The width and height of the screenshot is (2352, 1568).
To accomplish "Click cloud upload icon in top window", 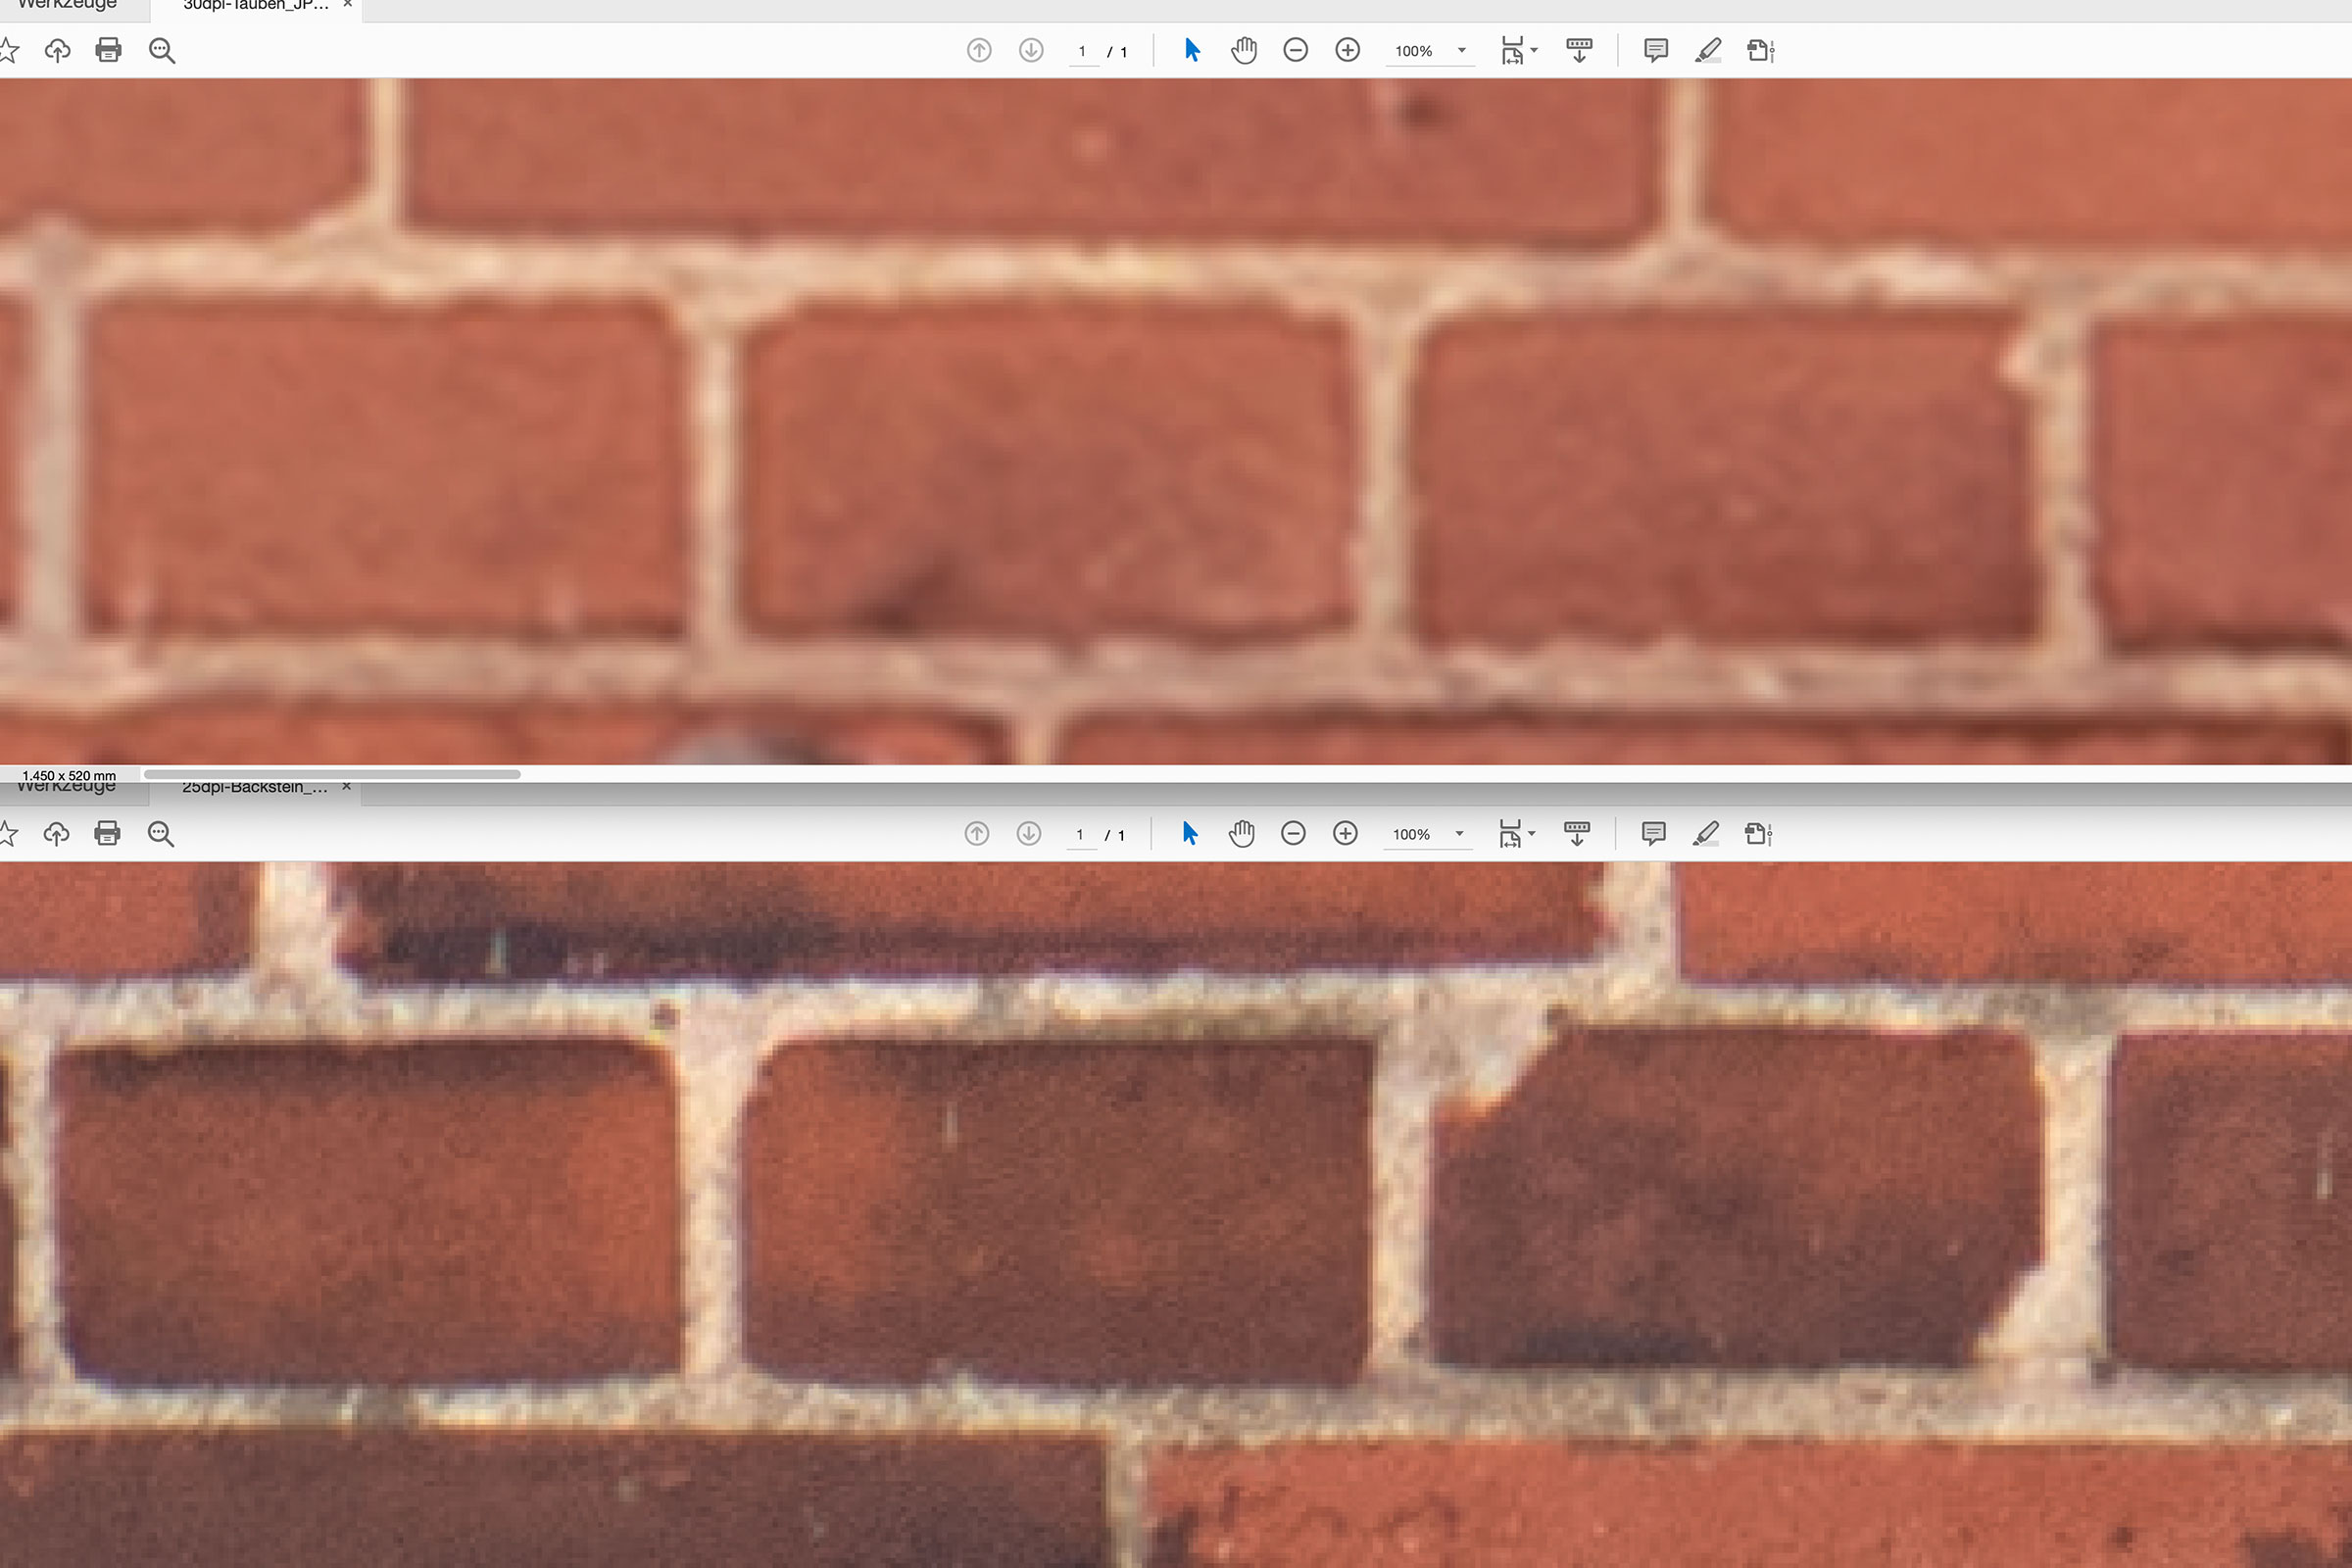I will click(x=58, y=50).
